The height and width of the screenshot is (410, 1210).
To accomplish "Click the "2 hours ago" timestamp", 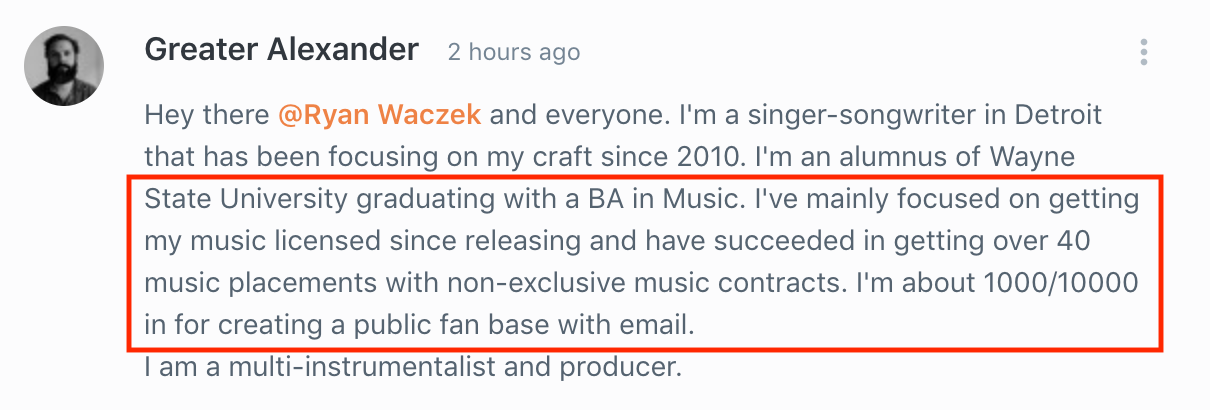I will coord(513,52).
